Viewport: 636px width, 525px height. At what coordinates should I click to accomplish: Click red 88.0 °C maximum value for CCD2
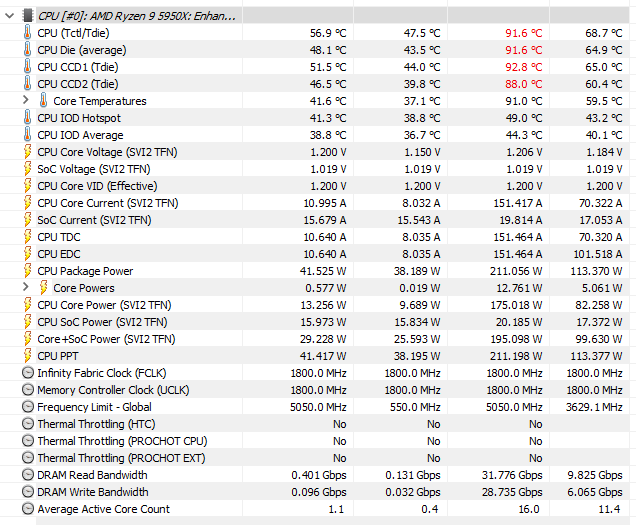524,84
